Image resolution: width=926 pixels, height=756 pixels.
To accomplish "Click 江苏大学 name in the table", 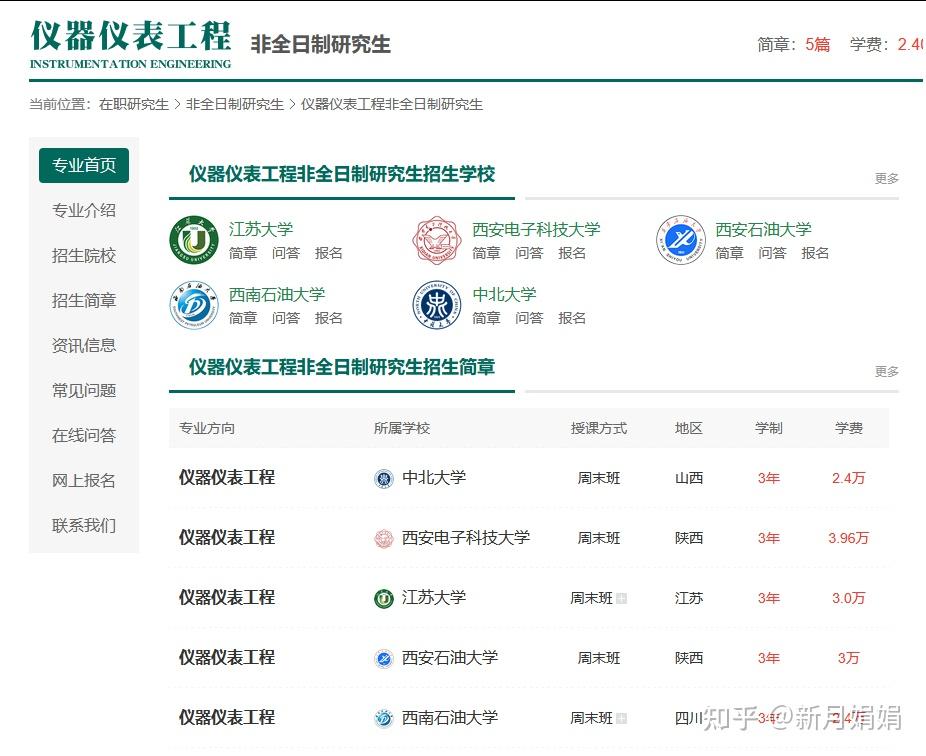I will (x=434, y=598).
